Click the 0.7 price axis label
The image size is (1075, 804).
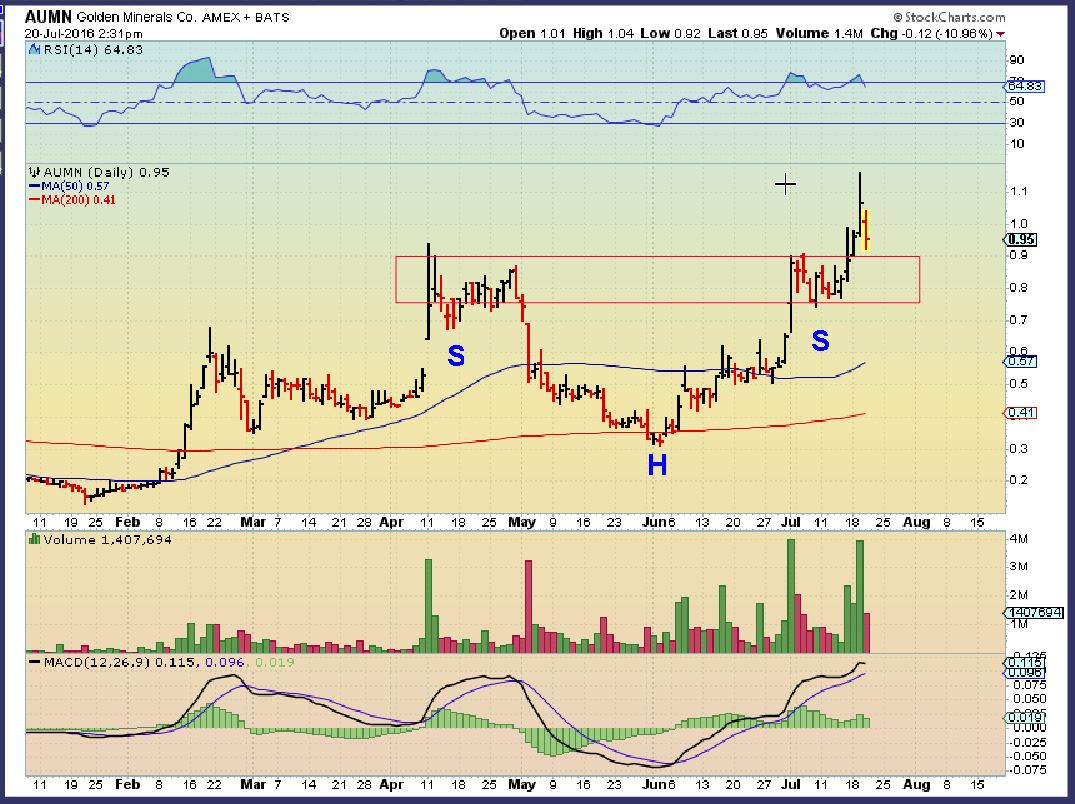click(1019, 320)
